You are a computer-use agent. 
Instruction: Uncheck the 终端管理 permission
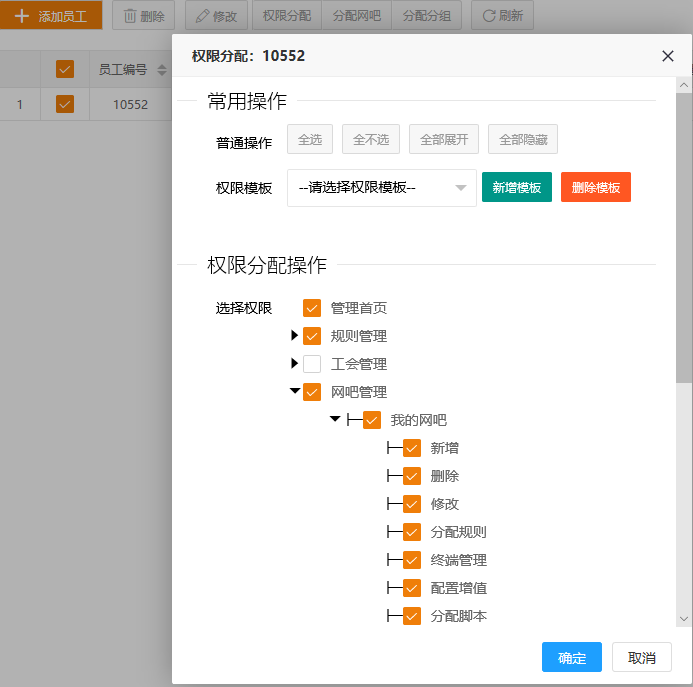click(412, 560)
